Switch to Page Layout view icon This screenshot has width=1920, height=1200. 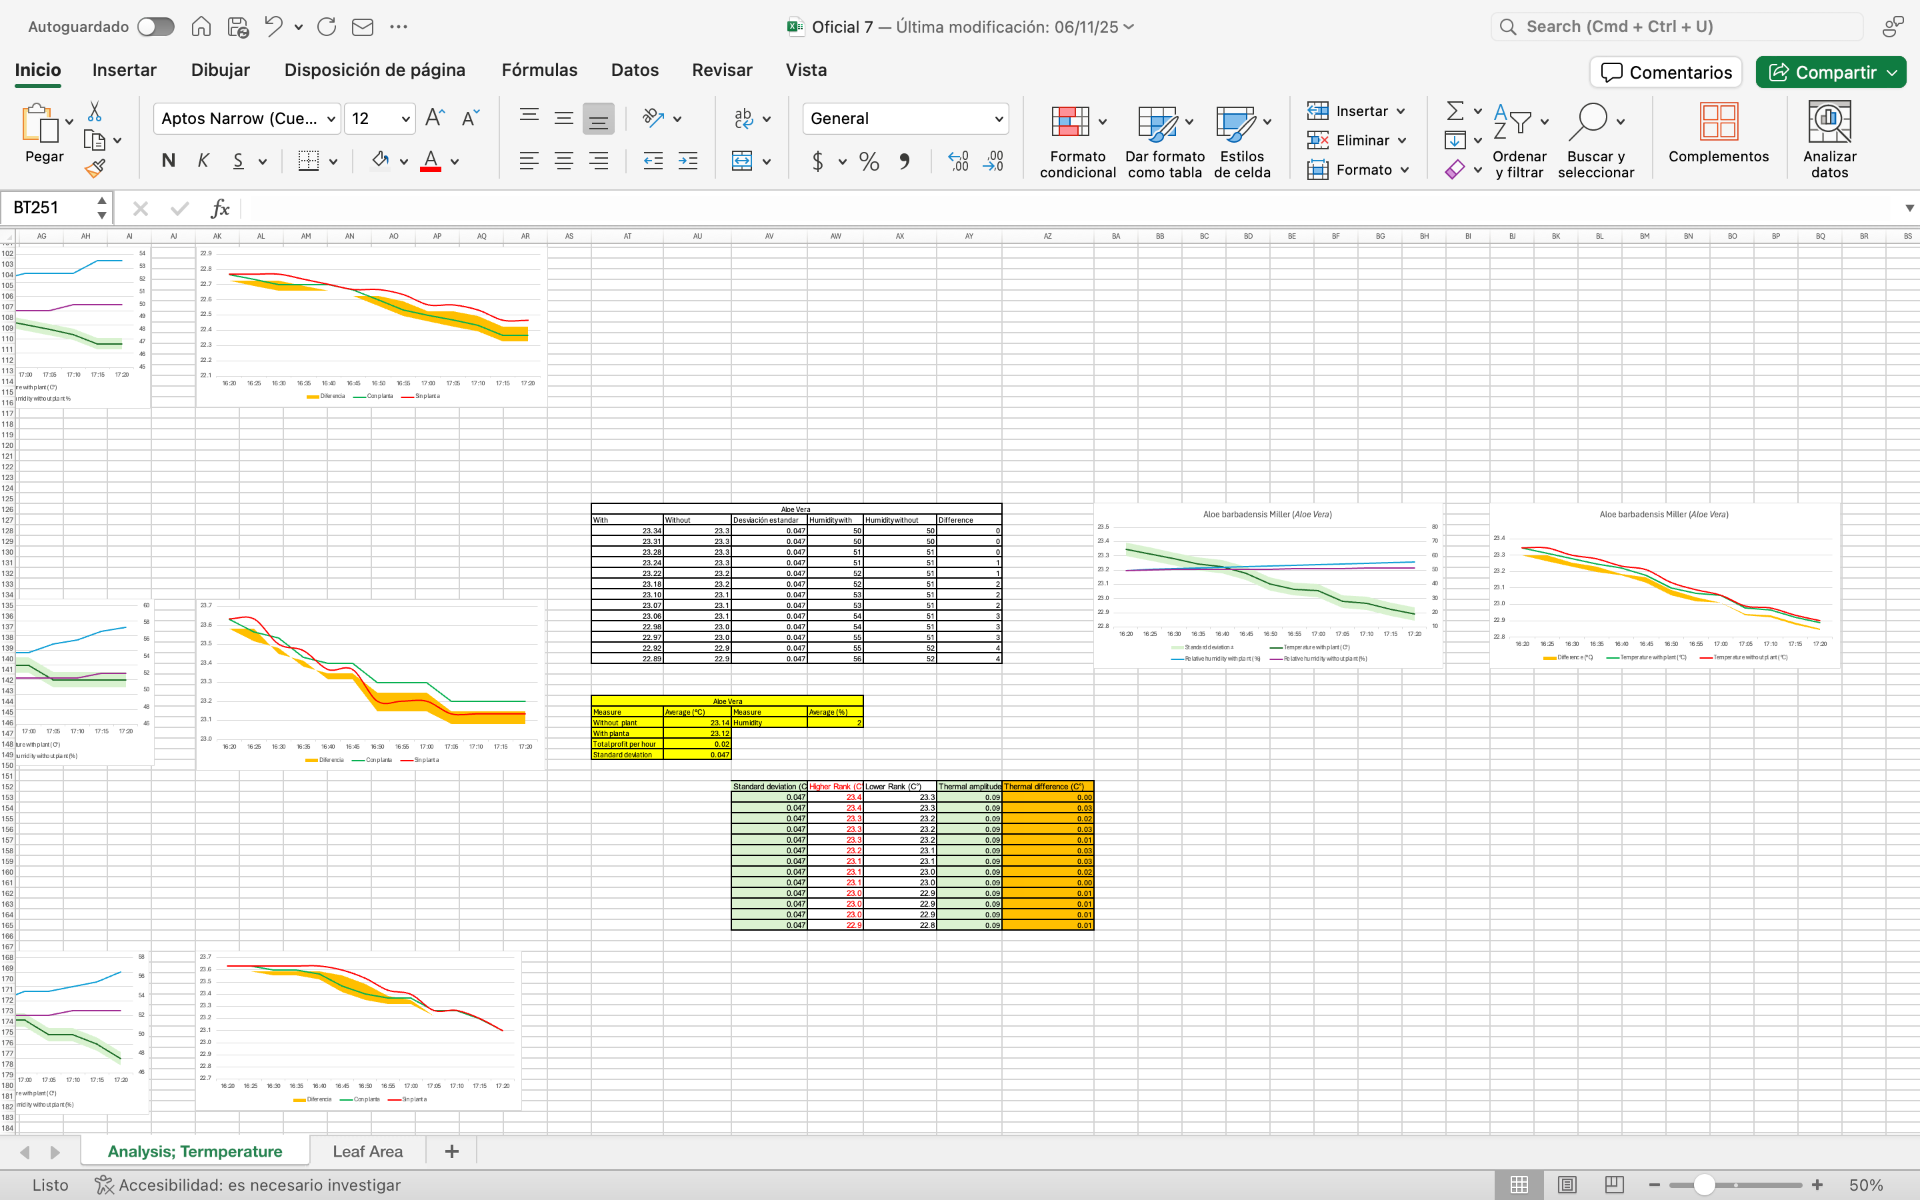pos(1567,1185)
